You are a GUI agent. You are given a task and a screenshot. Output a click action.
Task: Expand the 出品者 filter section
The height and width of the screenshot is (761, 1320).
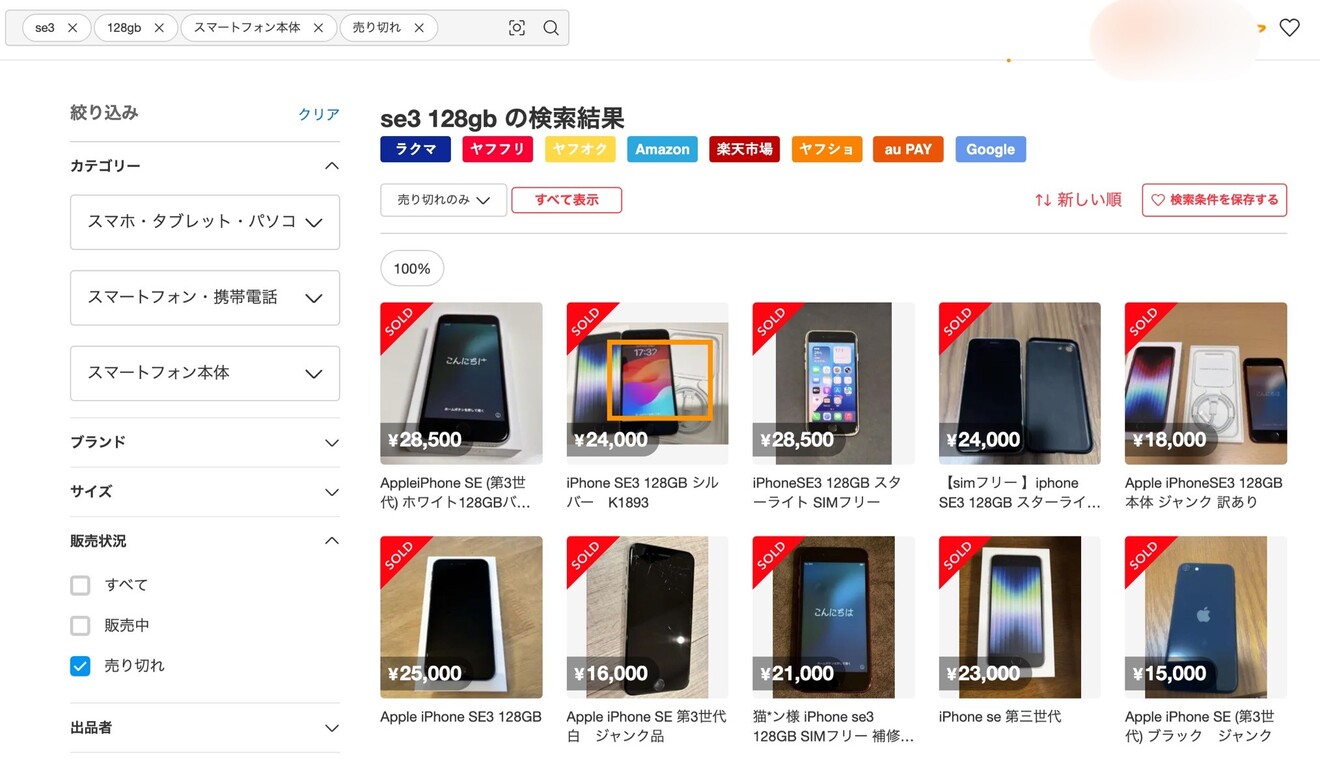[x=205, y=728]
